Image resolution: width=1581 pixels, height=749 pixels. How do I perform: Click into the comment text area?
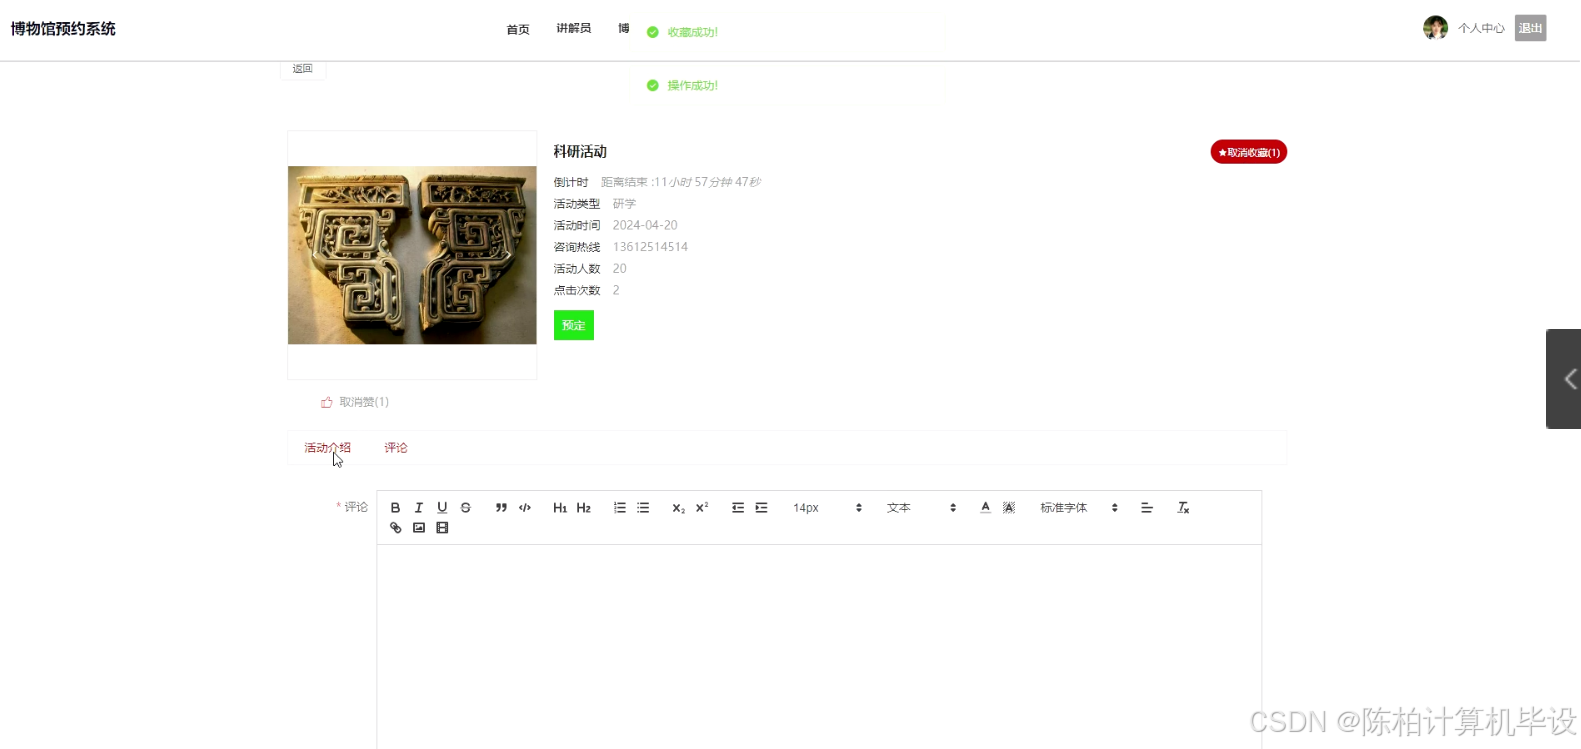click(819, 646)
